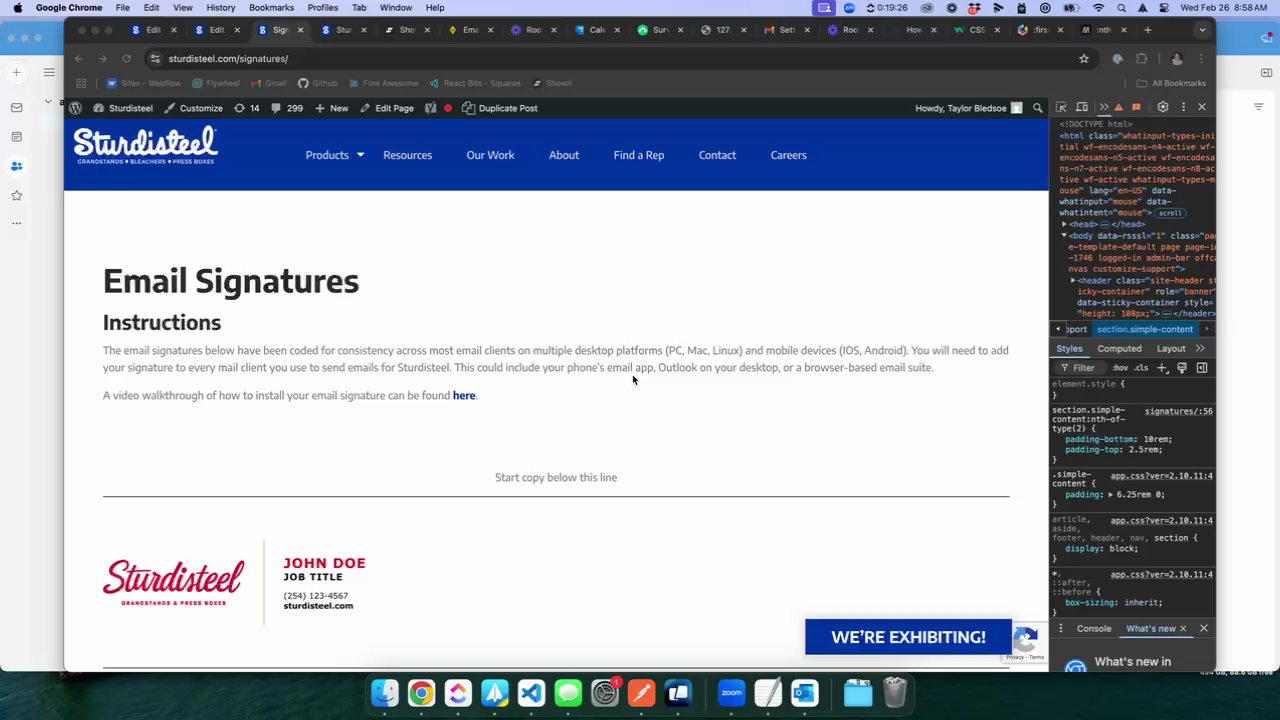This screenshot has height=720, width=1280.
Task: Open the Products nav item
Action: [x=327, y=155]
